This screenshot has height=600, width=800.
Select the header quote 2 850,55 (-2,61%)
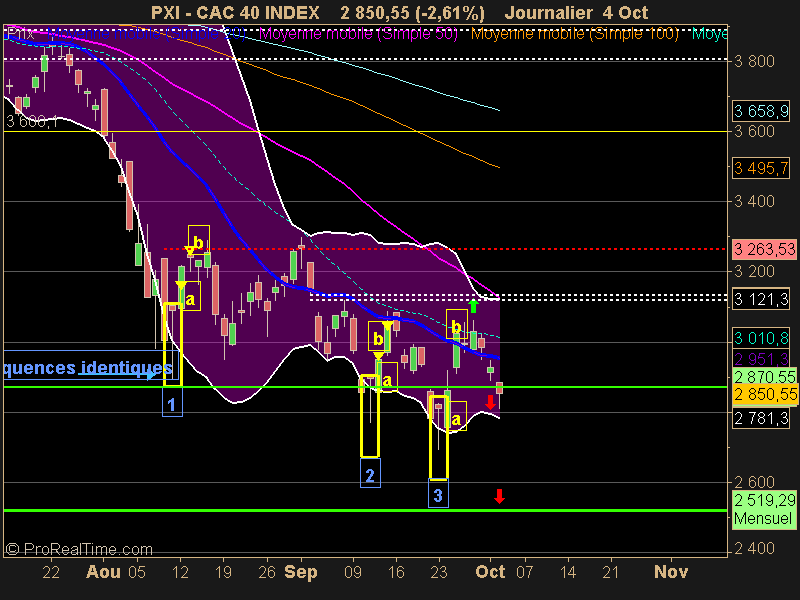[412, 12]
